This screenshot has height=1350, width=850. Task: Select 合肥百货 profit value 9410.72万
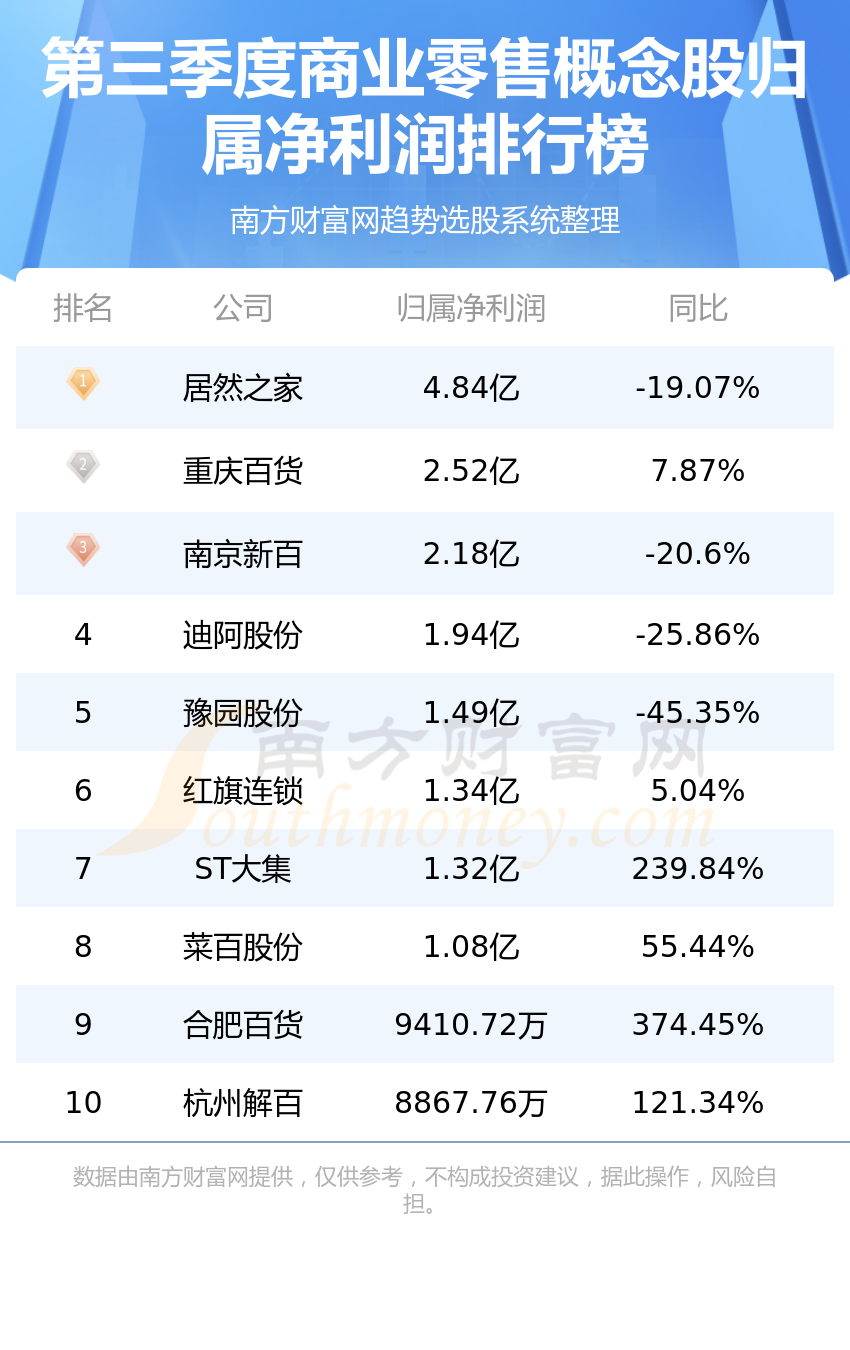click(471, 1025)
